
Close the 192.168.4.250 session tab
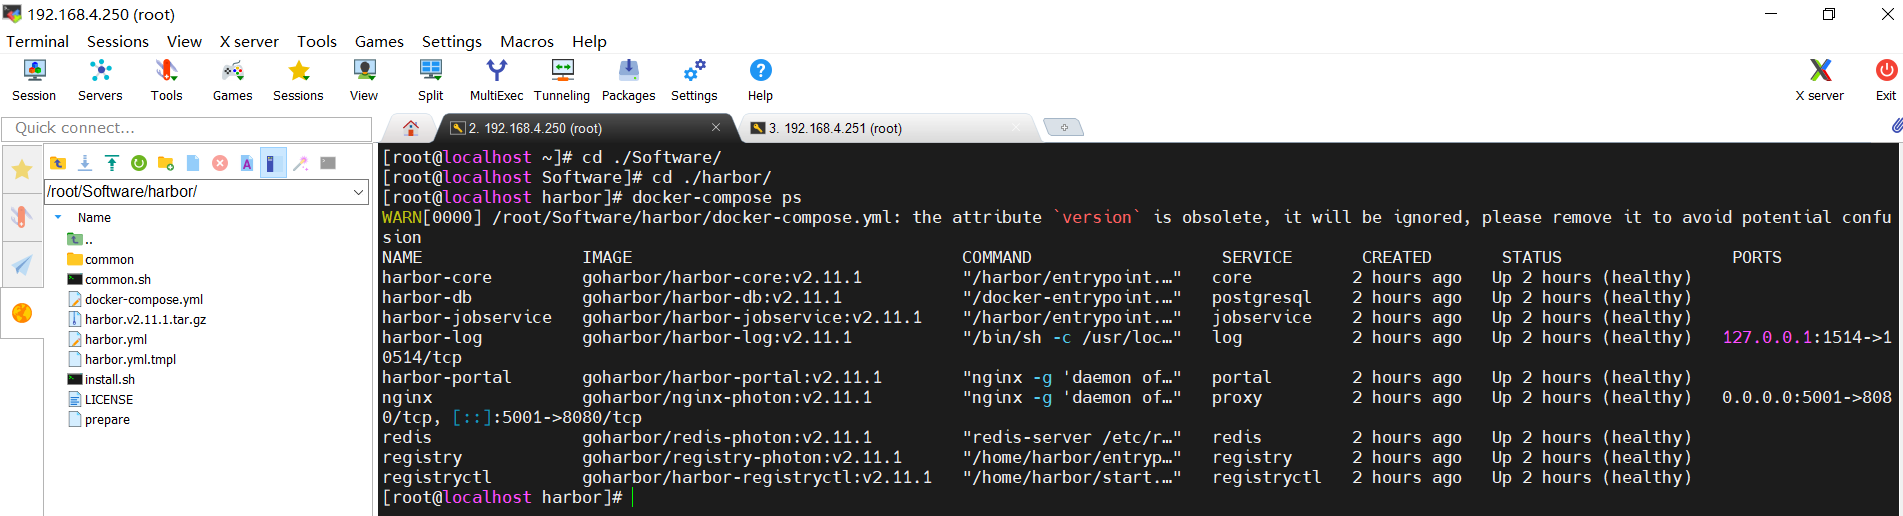click(x=716, y=127)
